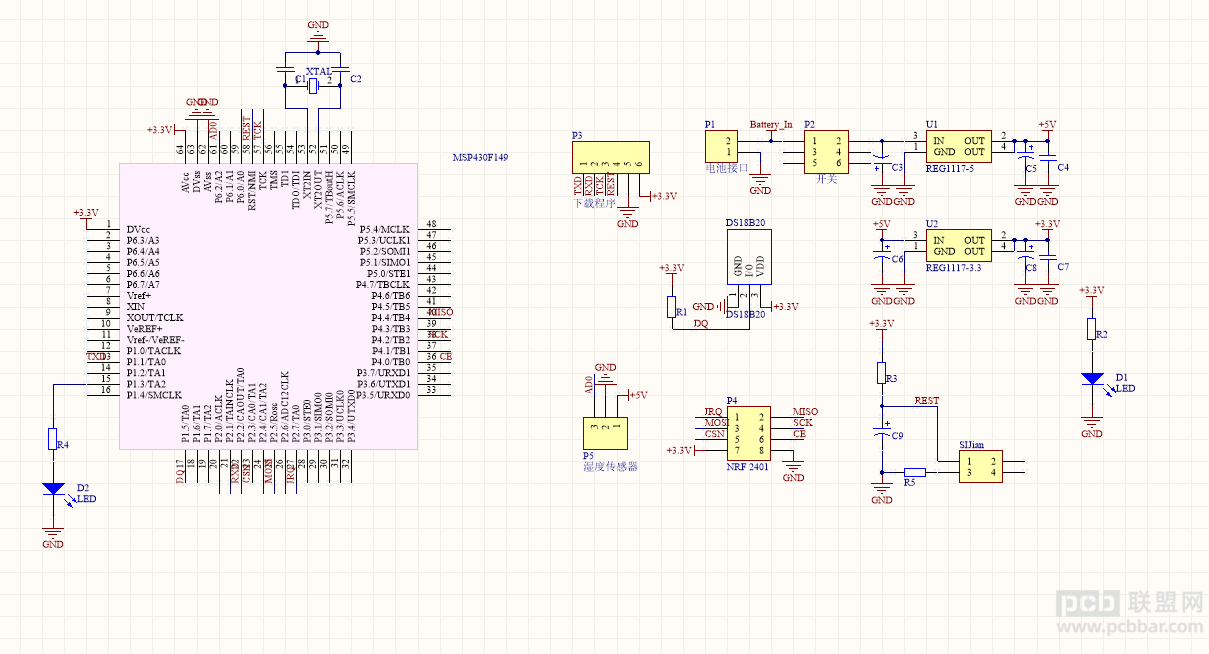Viewport: 1209px width, 654px height.
Task: Select the MSP430F149 text label
Action: point(480,158)
